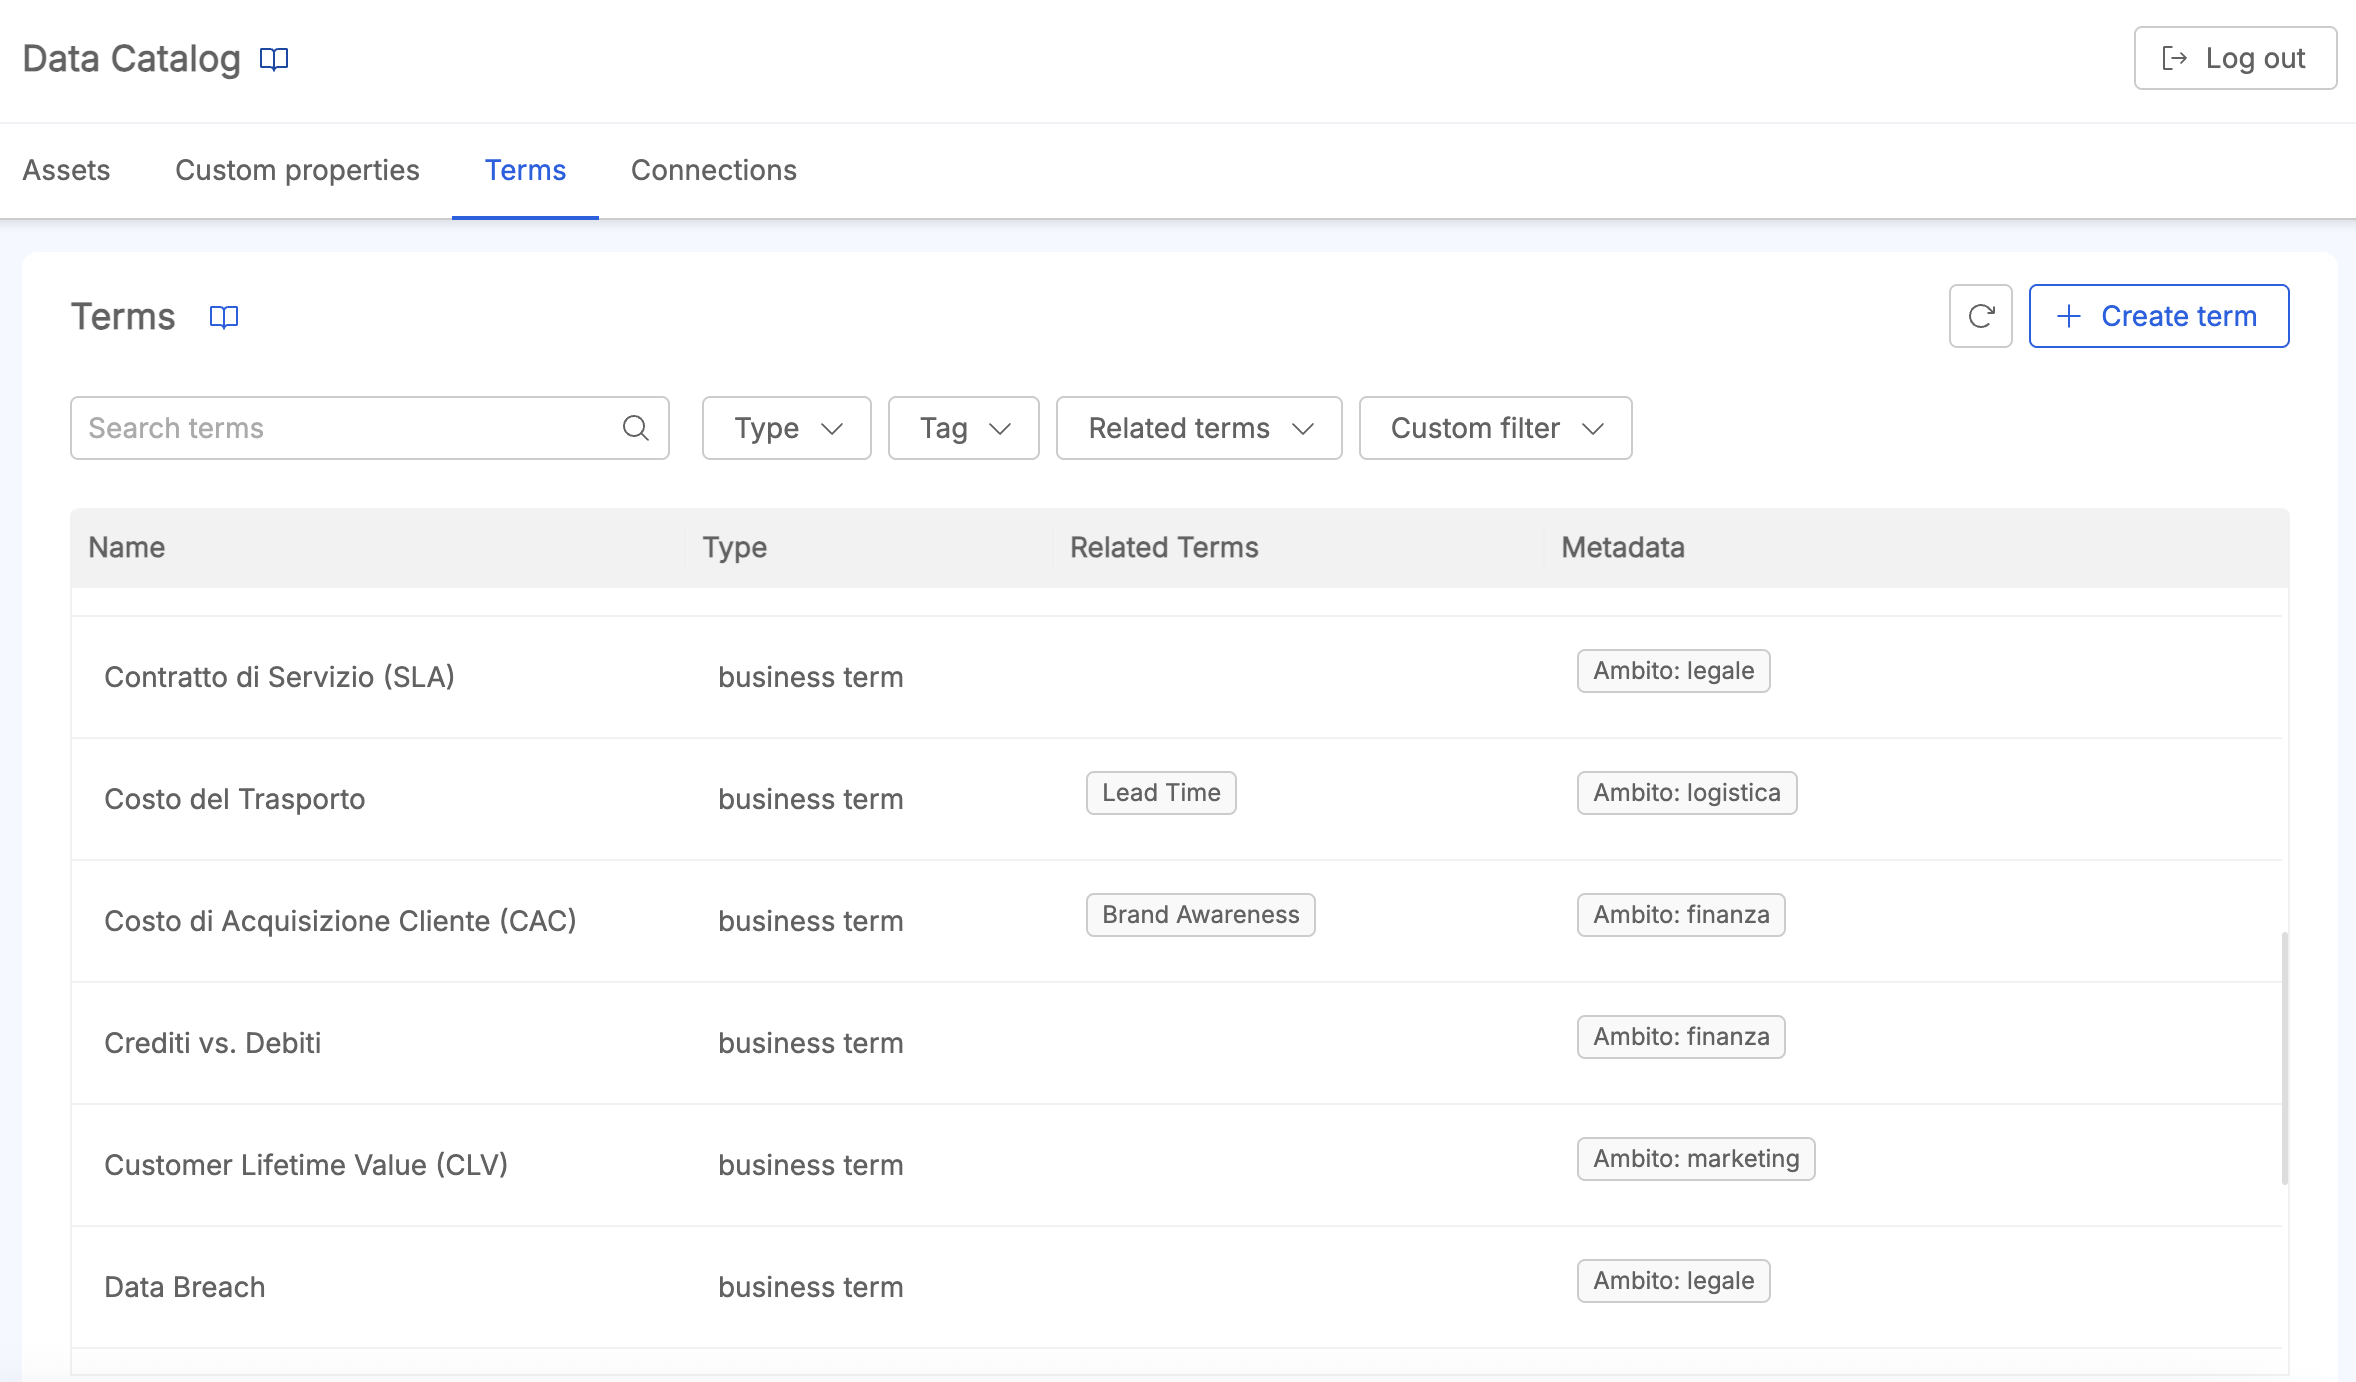Open the Costo del Trasporto term

point(234,799)
